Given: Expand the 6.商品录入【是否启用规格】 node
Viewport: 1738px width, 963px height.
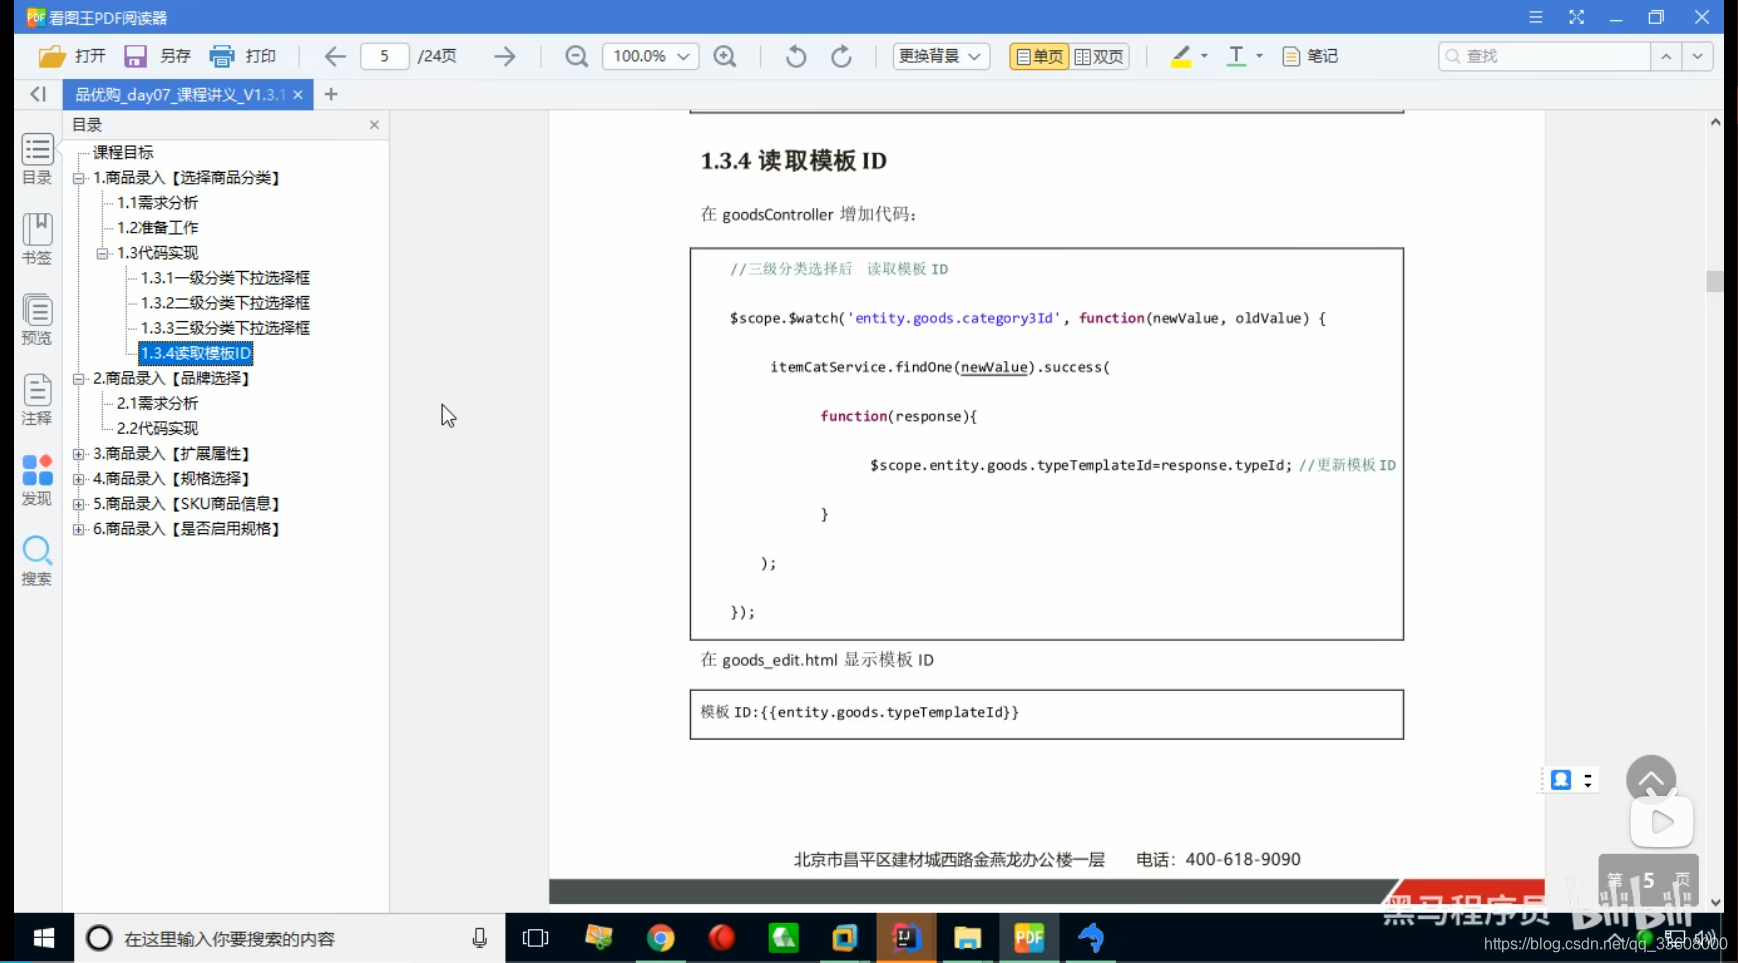Looking at the screenshot, I should click(x=78, y=529).
